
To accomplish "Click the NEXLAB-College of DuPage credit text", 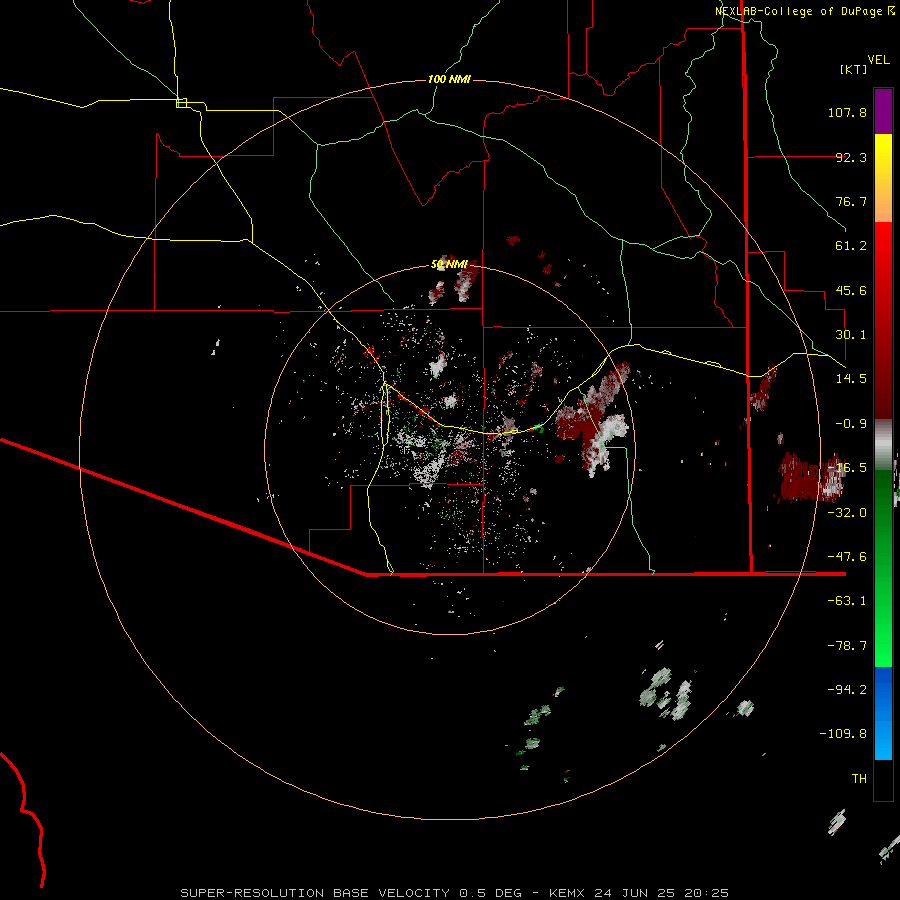I will click(x=805, y=11).
